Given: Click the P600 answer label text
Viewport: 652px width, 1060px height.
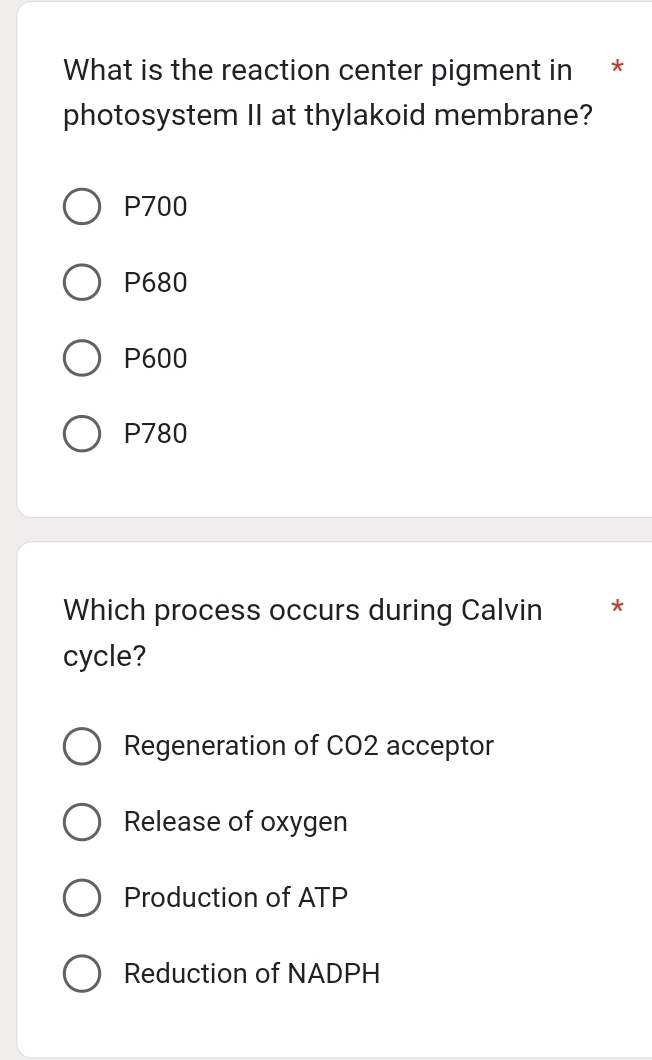Looking at the screenshot, I should [155, 357].
